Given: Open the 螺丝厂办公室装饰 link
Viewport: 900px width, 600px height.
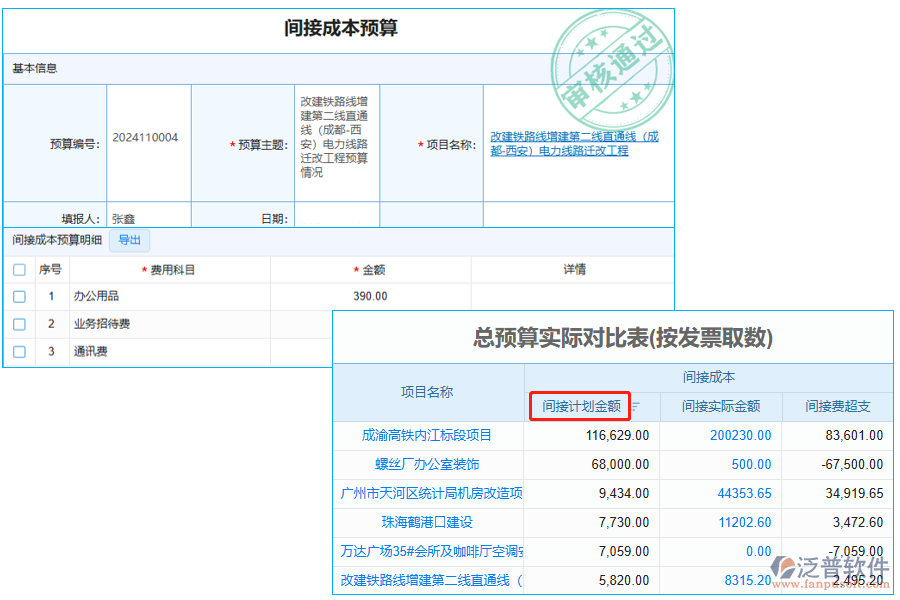Looking at the screenshot, I should tap(429, 464).
